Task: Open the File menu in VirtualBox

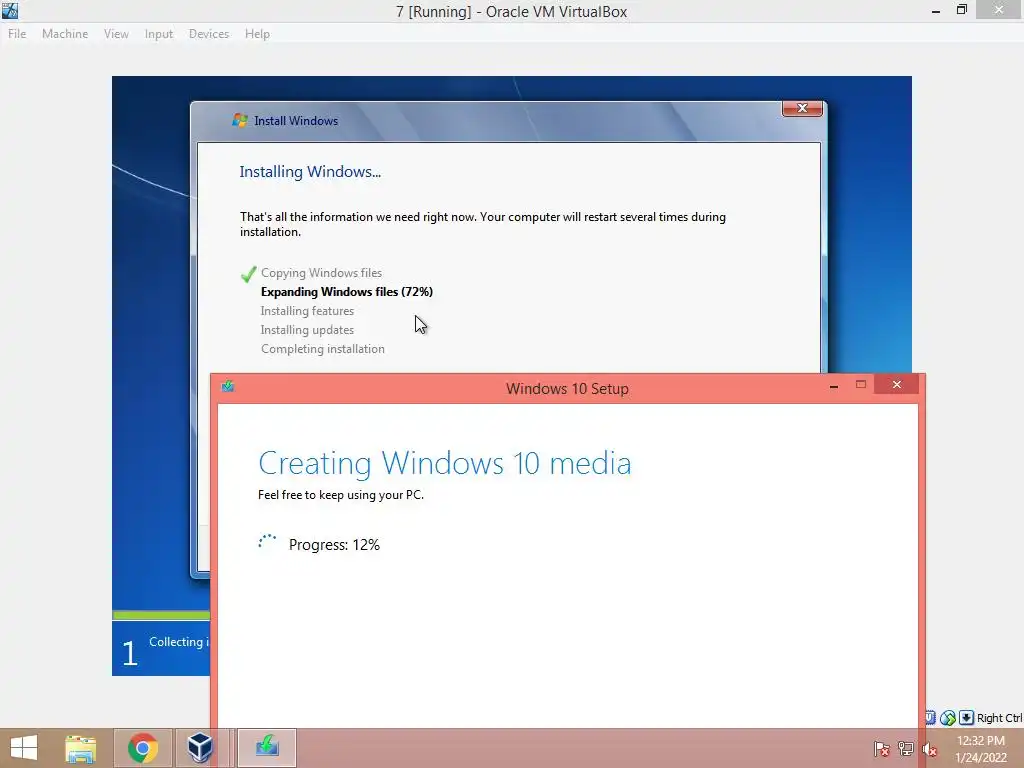Action: tap(17, 34)
